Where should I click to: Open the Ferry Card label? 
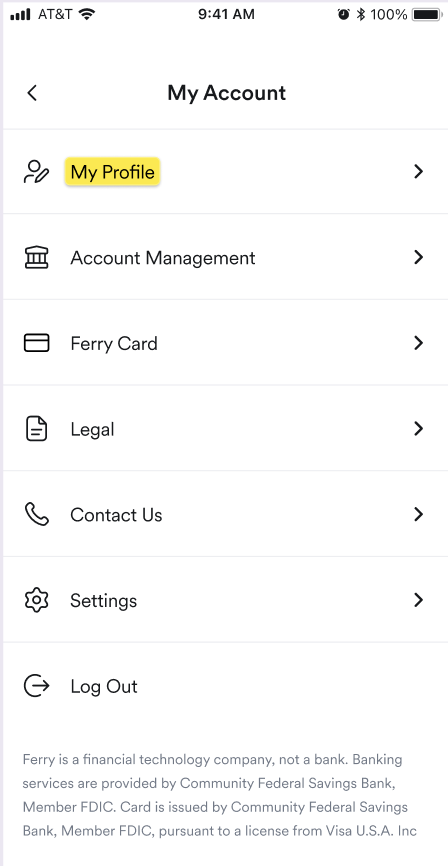(114, 344)
